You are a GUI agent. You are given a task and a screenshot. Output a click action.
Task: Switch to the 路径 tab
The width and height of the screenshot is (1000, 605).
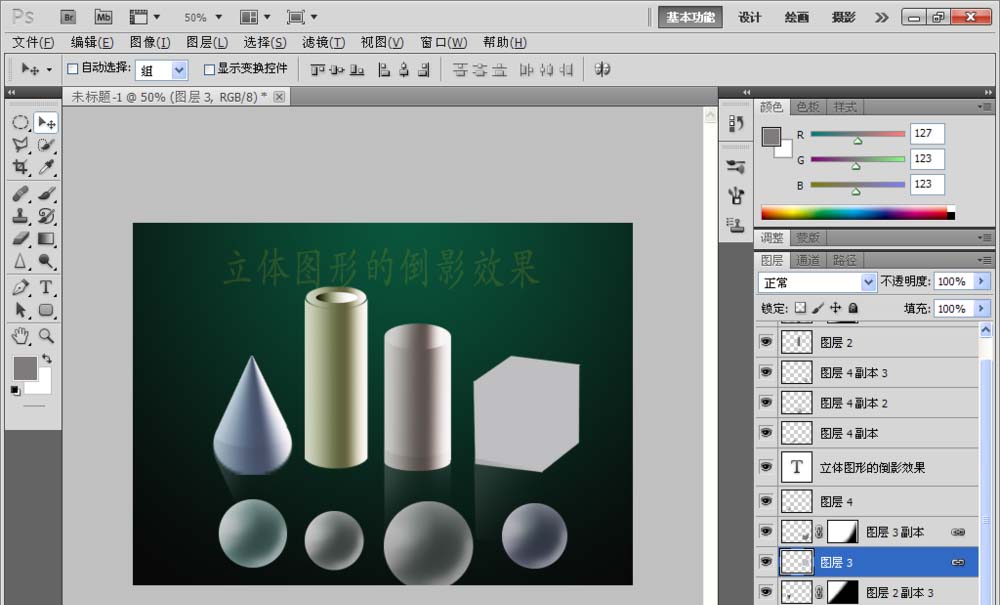point(844,260)
